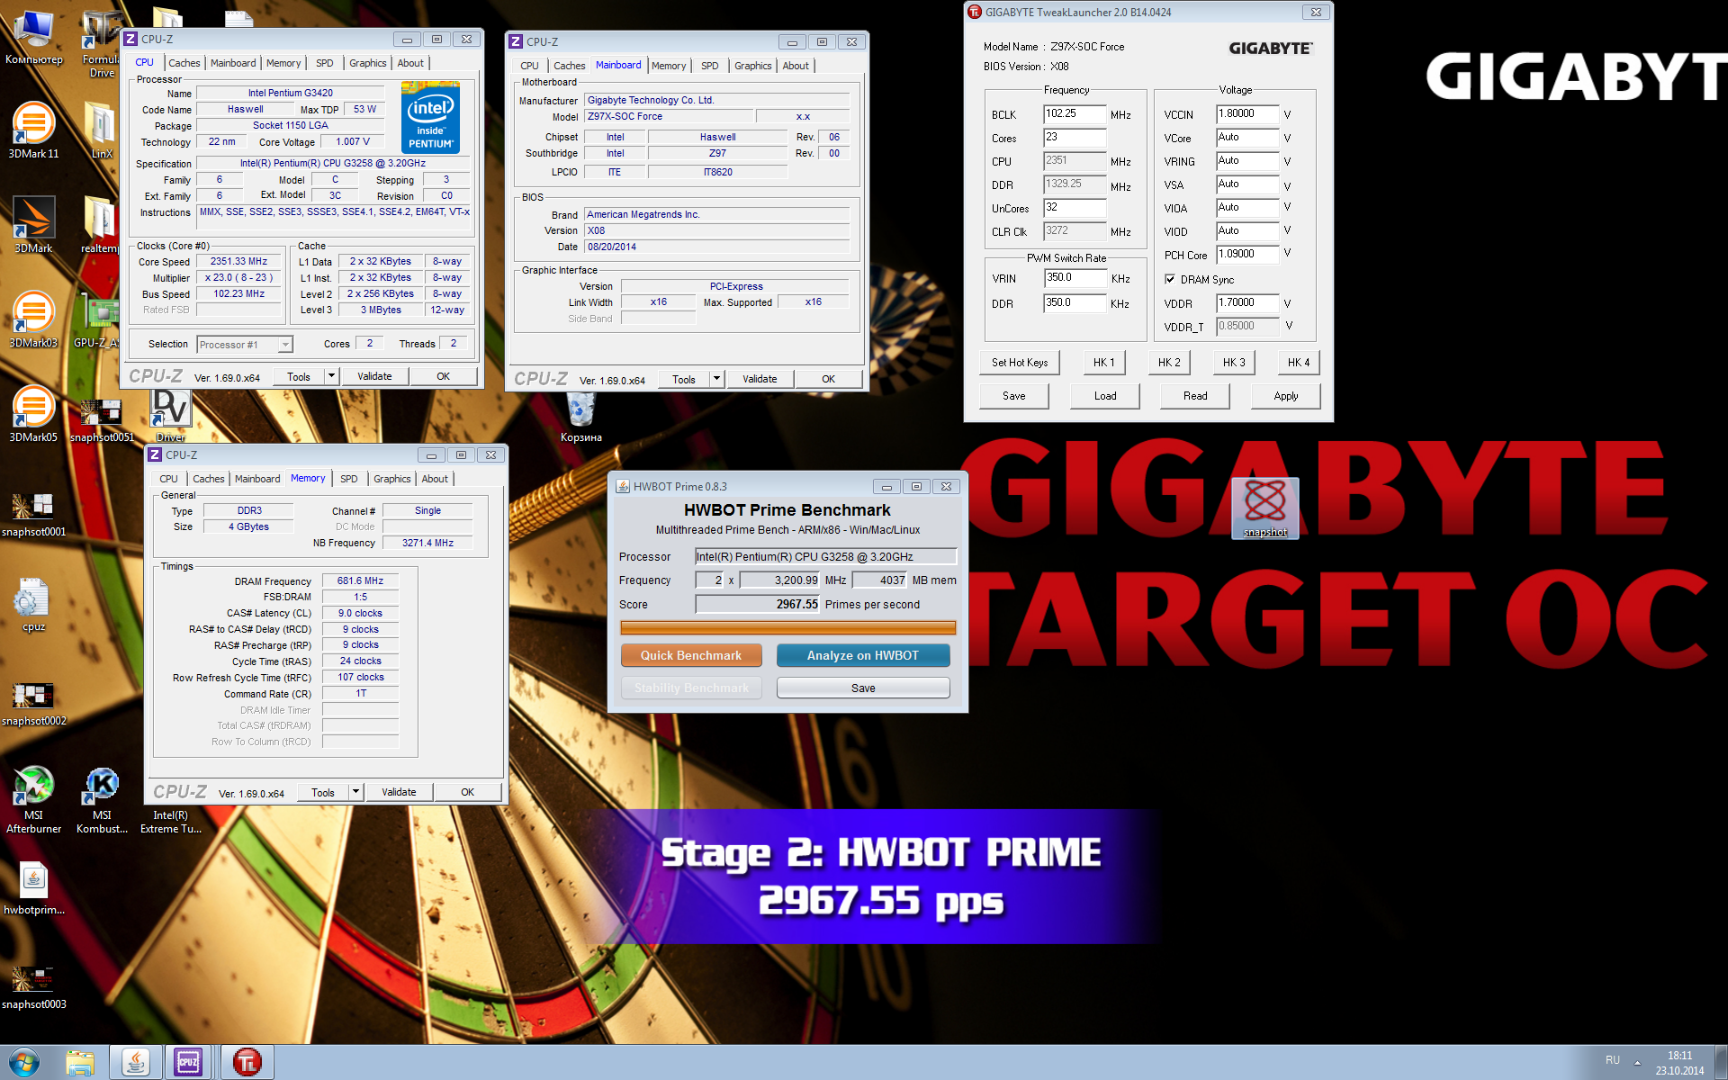Switch to the CPU-Z taskbar button
This screenshot has width=1728, height=1080.
(188, 1062)
